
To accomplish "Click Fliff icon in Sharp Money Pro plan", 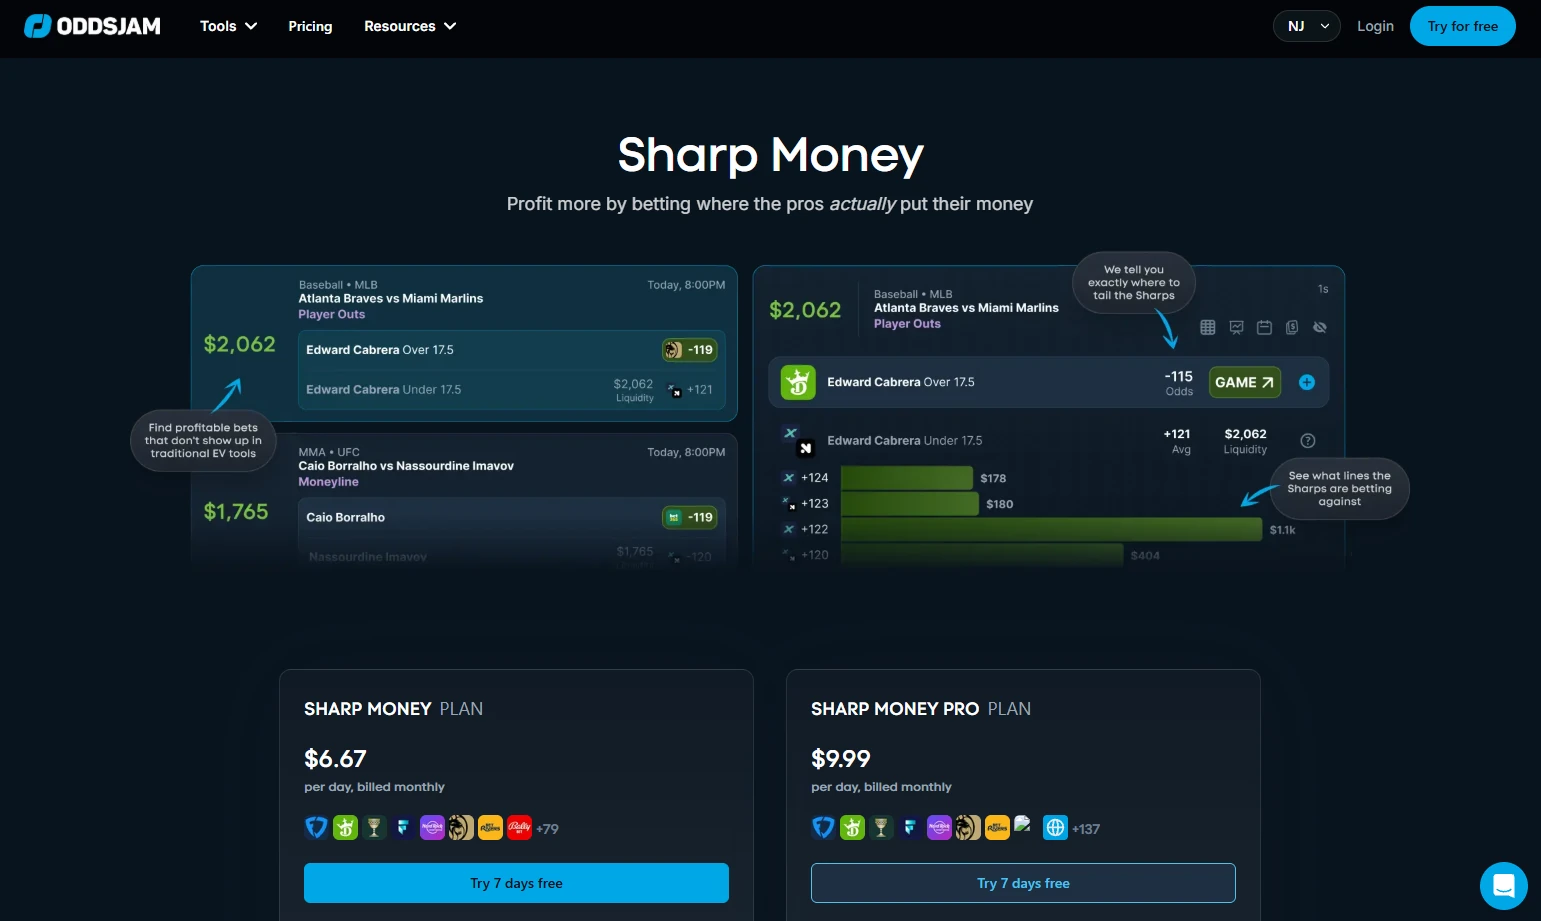I will pos(910,828).
